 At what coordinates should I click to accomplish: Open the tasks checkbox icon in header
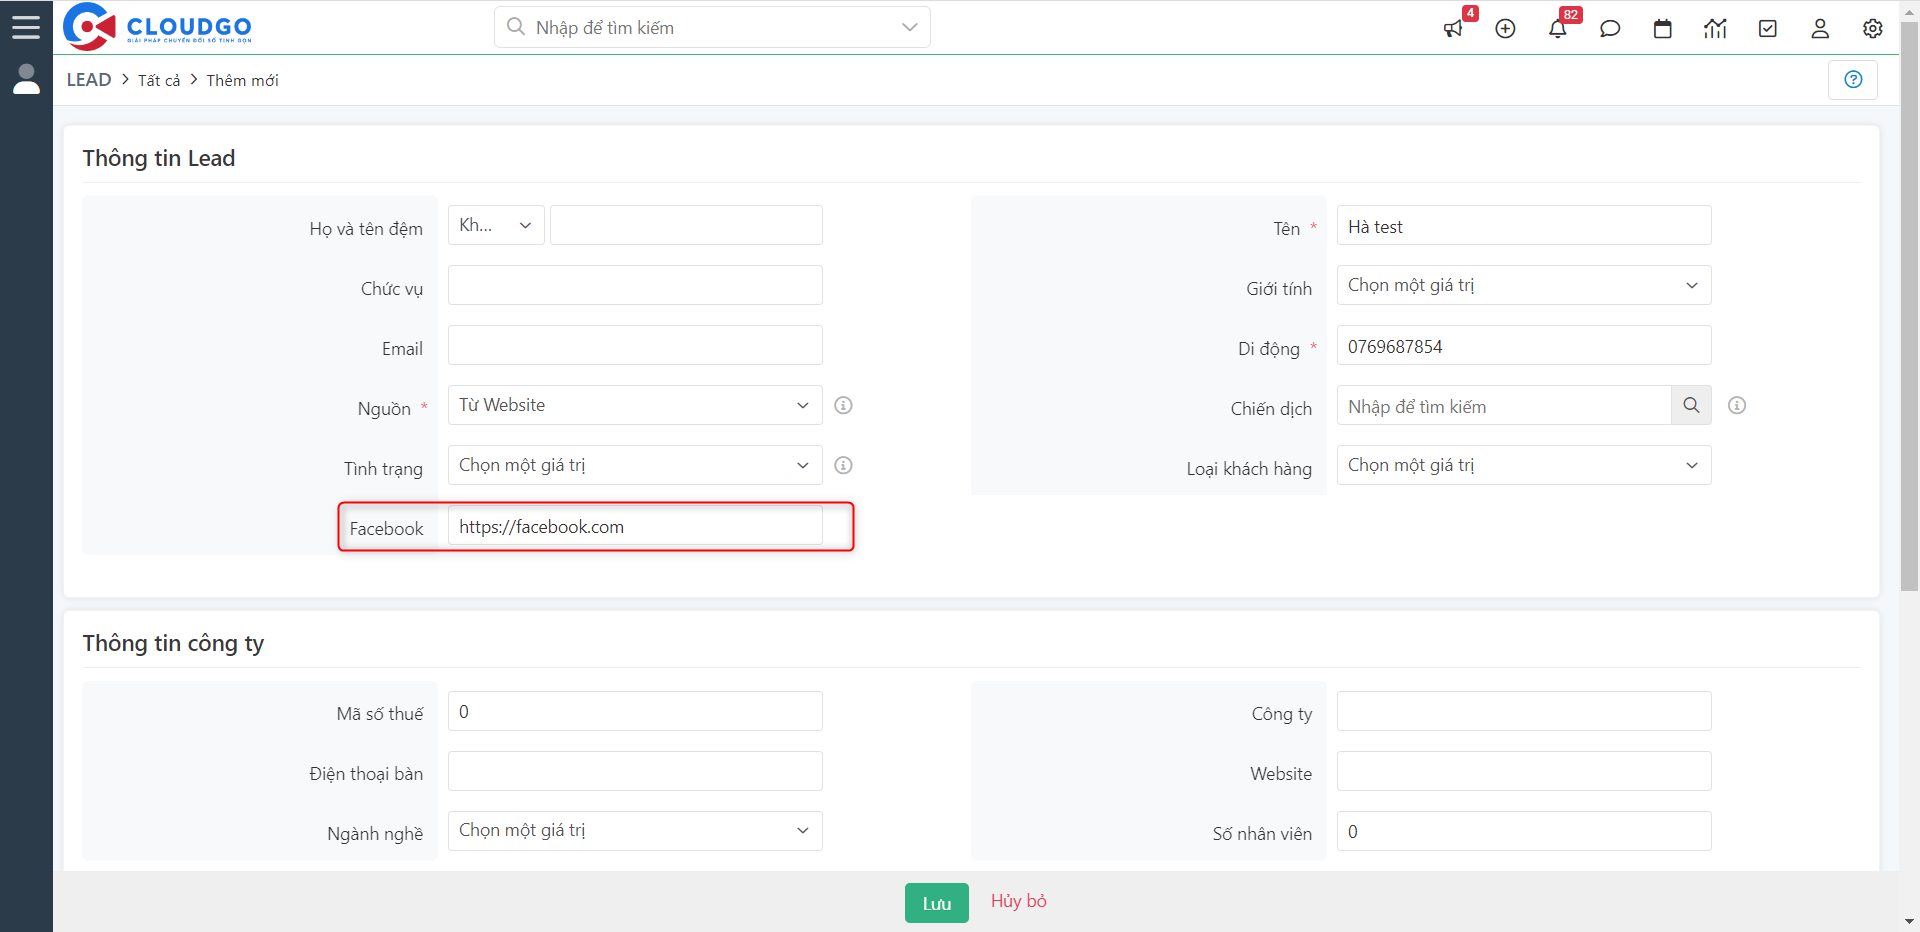point(1767,29)
